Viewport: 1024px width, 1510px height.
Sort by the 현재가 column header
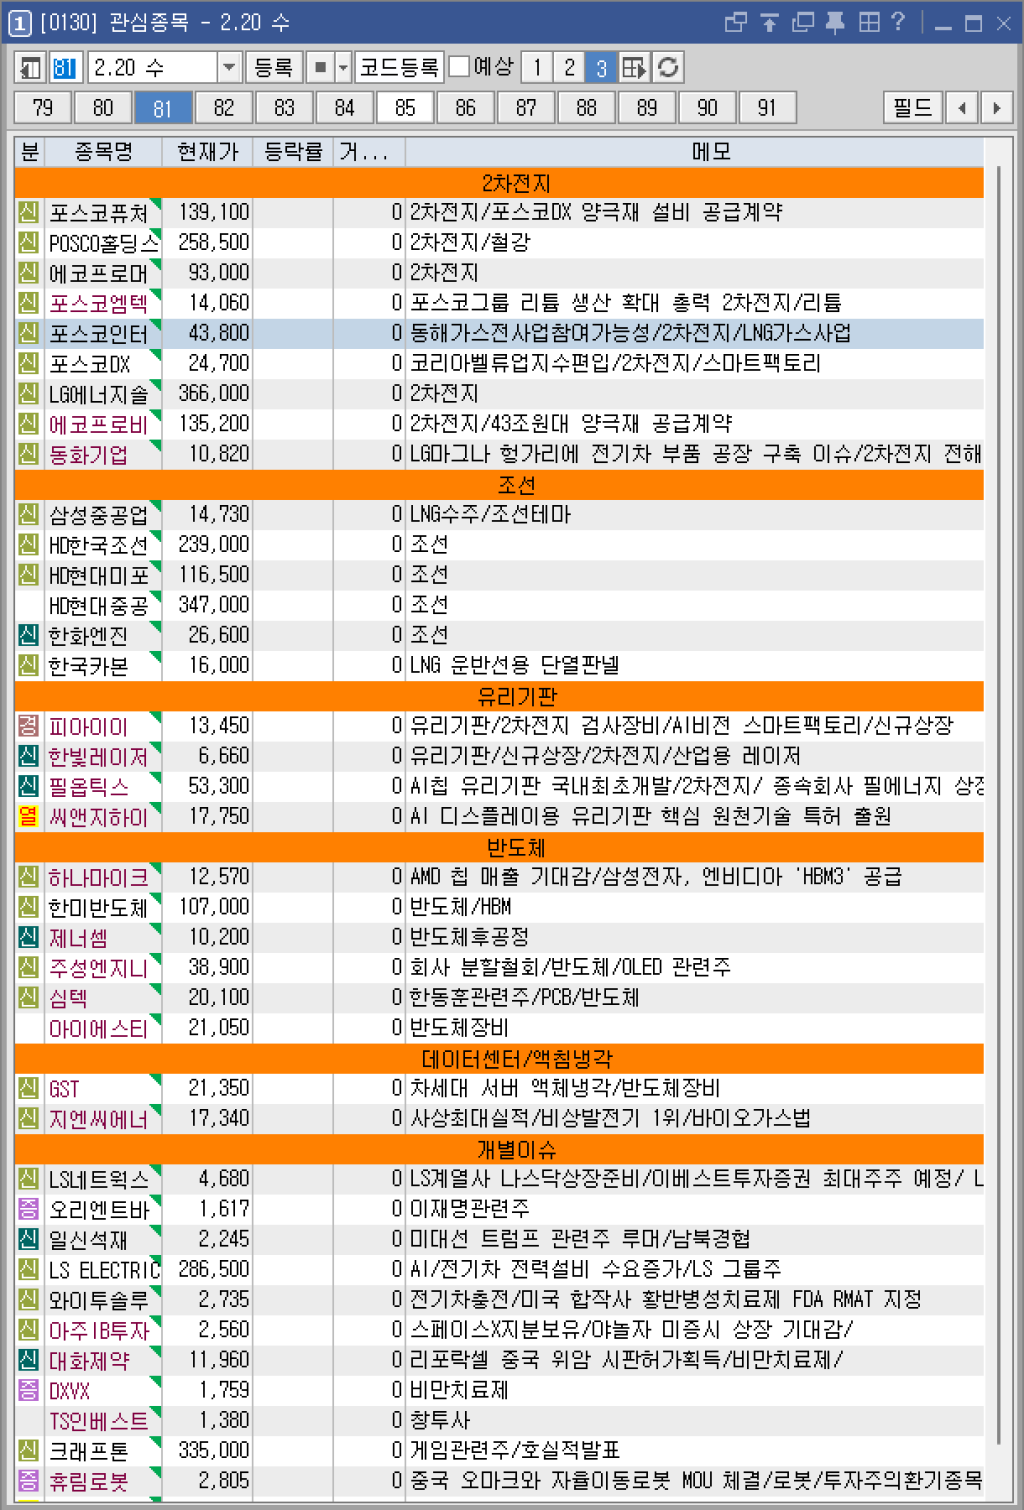(x=208, y=152)
